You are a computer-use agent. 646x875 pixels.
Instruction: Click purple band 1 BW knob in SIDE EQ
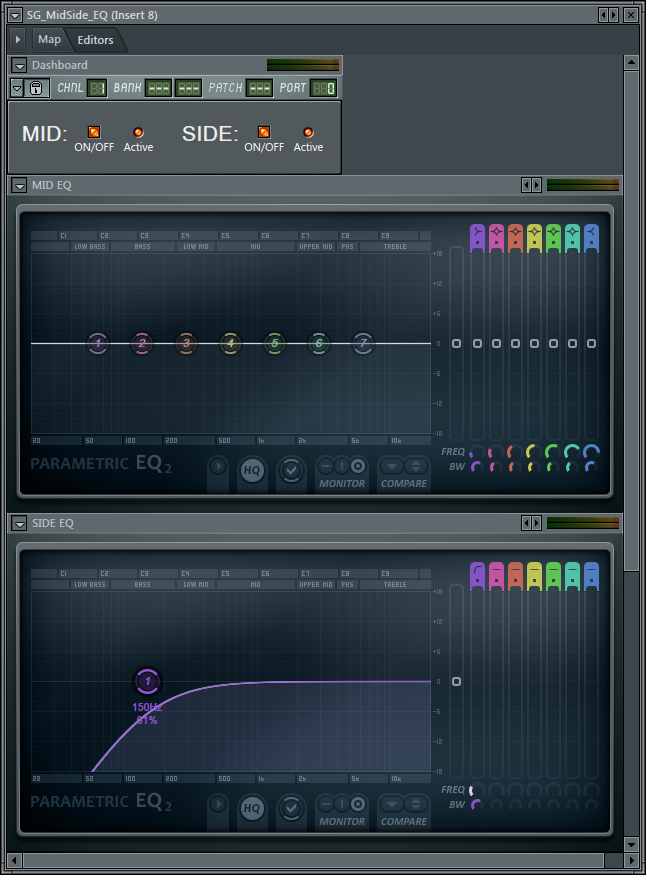pos(476,805)
